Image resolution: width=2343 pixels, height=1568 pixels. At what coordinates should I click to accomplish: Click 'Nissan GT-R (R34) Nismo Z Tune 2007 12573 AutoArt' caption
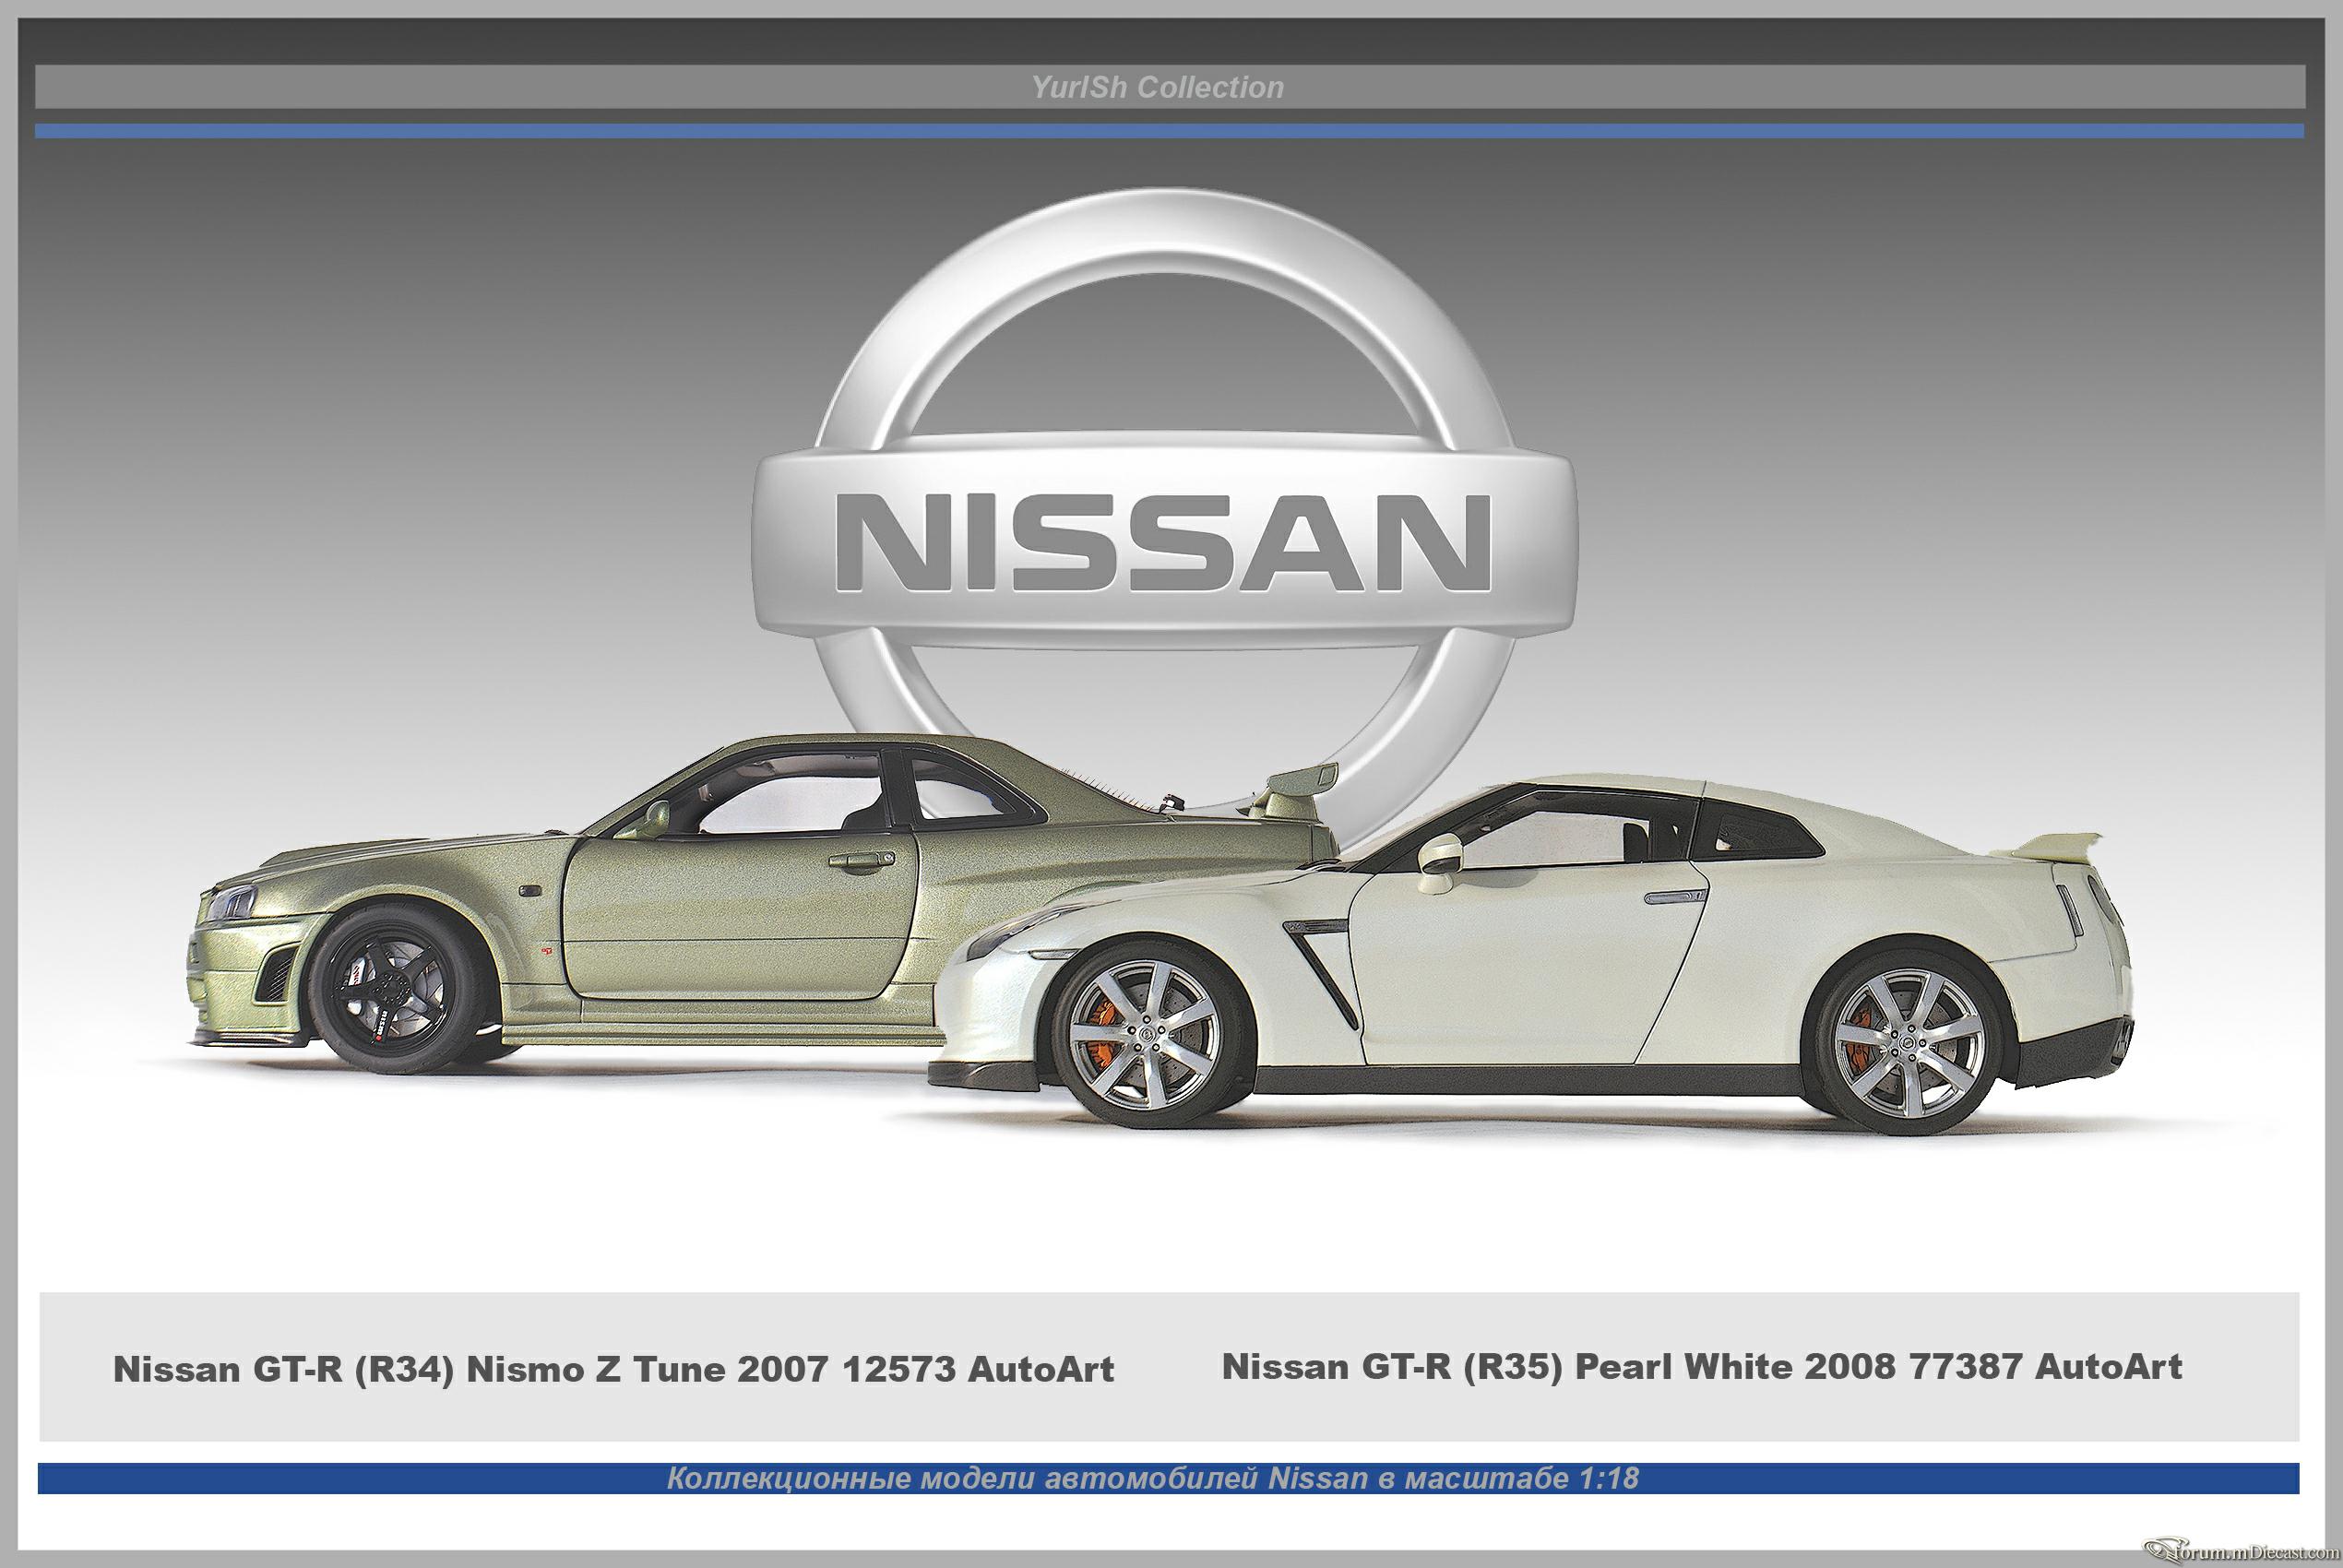coord(613,1369)
